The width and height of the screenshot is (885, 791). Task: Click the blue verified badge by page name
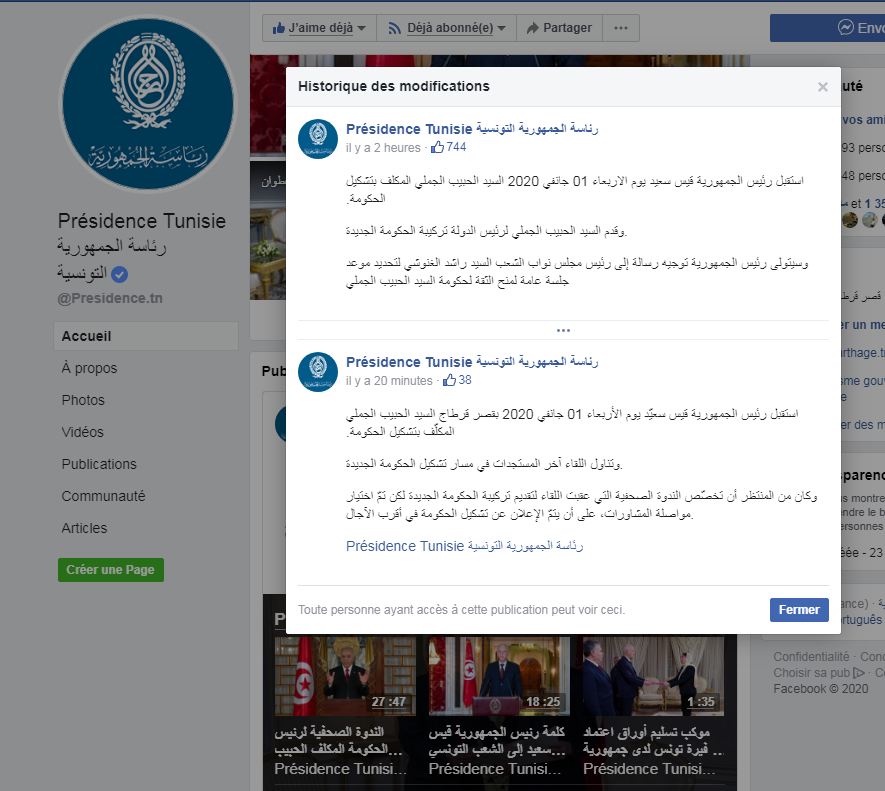tap(119, 274)
